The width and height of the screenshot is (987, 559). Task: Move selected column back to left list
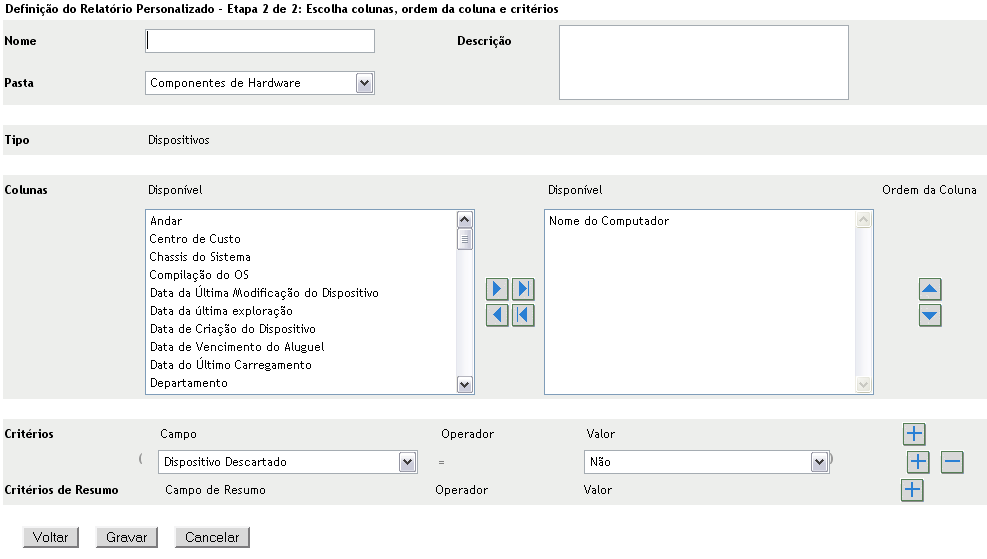[497, 316]
